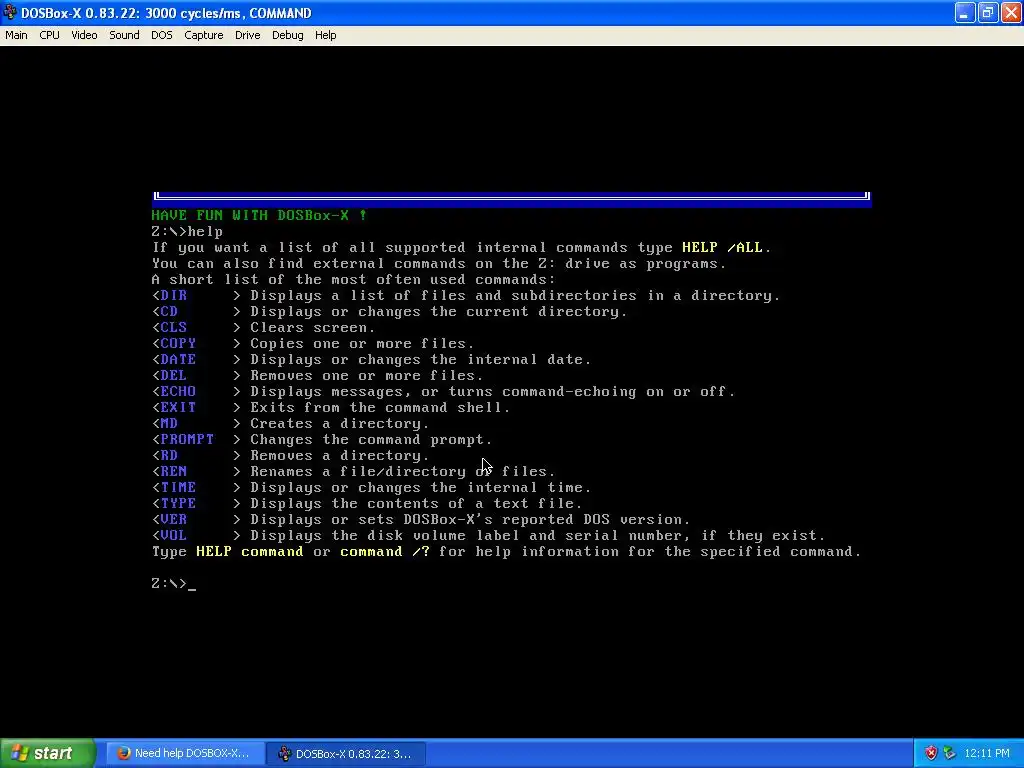Viewport: 1024px width, 768px height.
Task: Open the Main menu
Action: click(16, 35)
